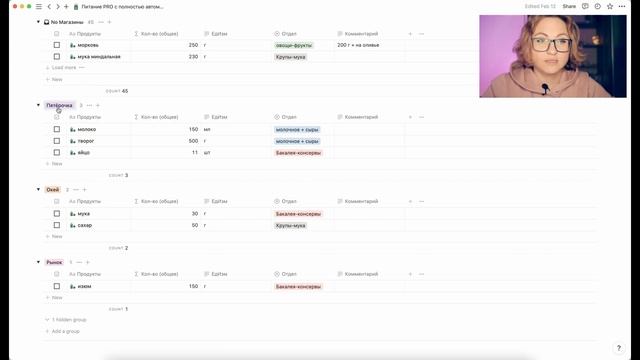The height and width of the screenshot is (360, 640).
Task: Click the comment cell of морковь row
Action: pyautogui.click(x=370, y=45)
